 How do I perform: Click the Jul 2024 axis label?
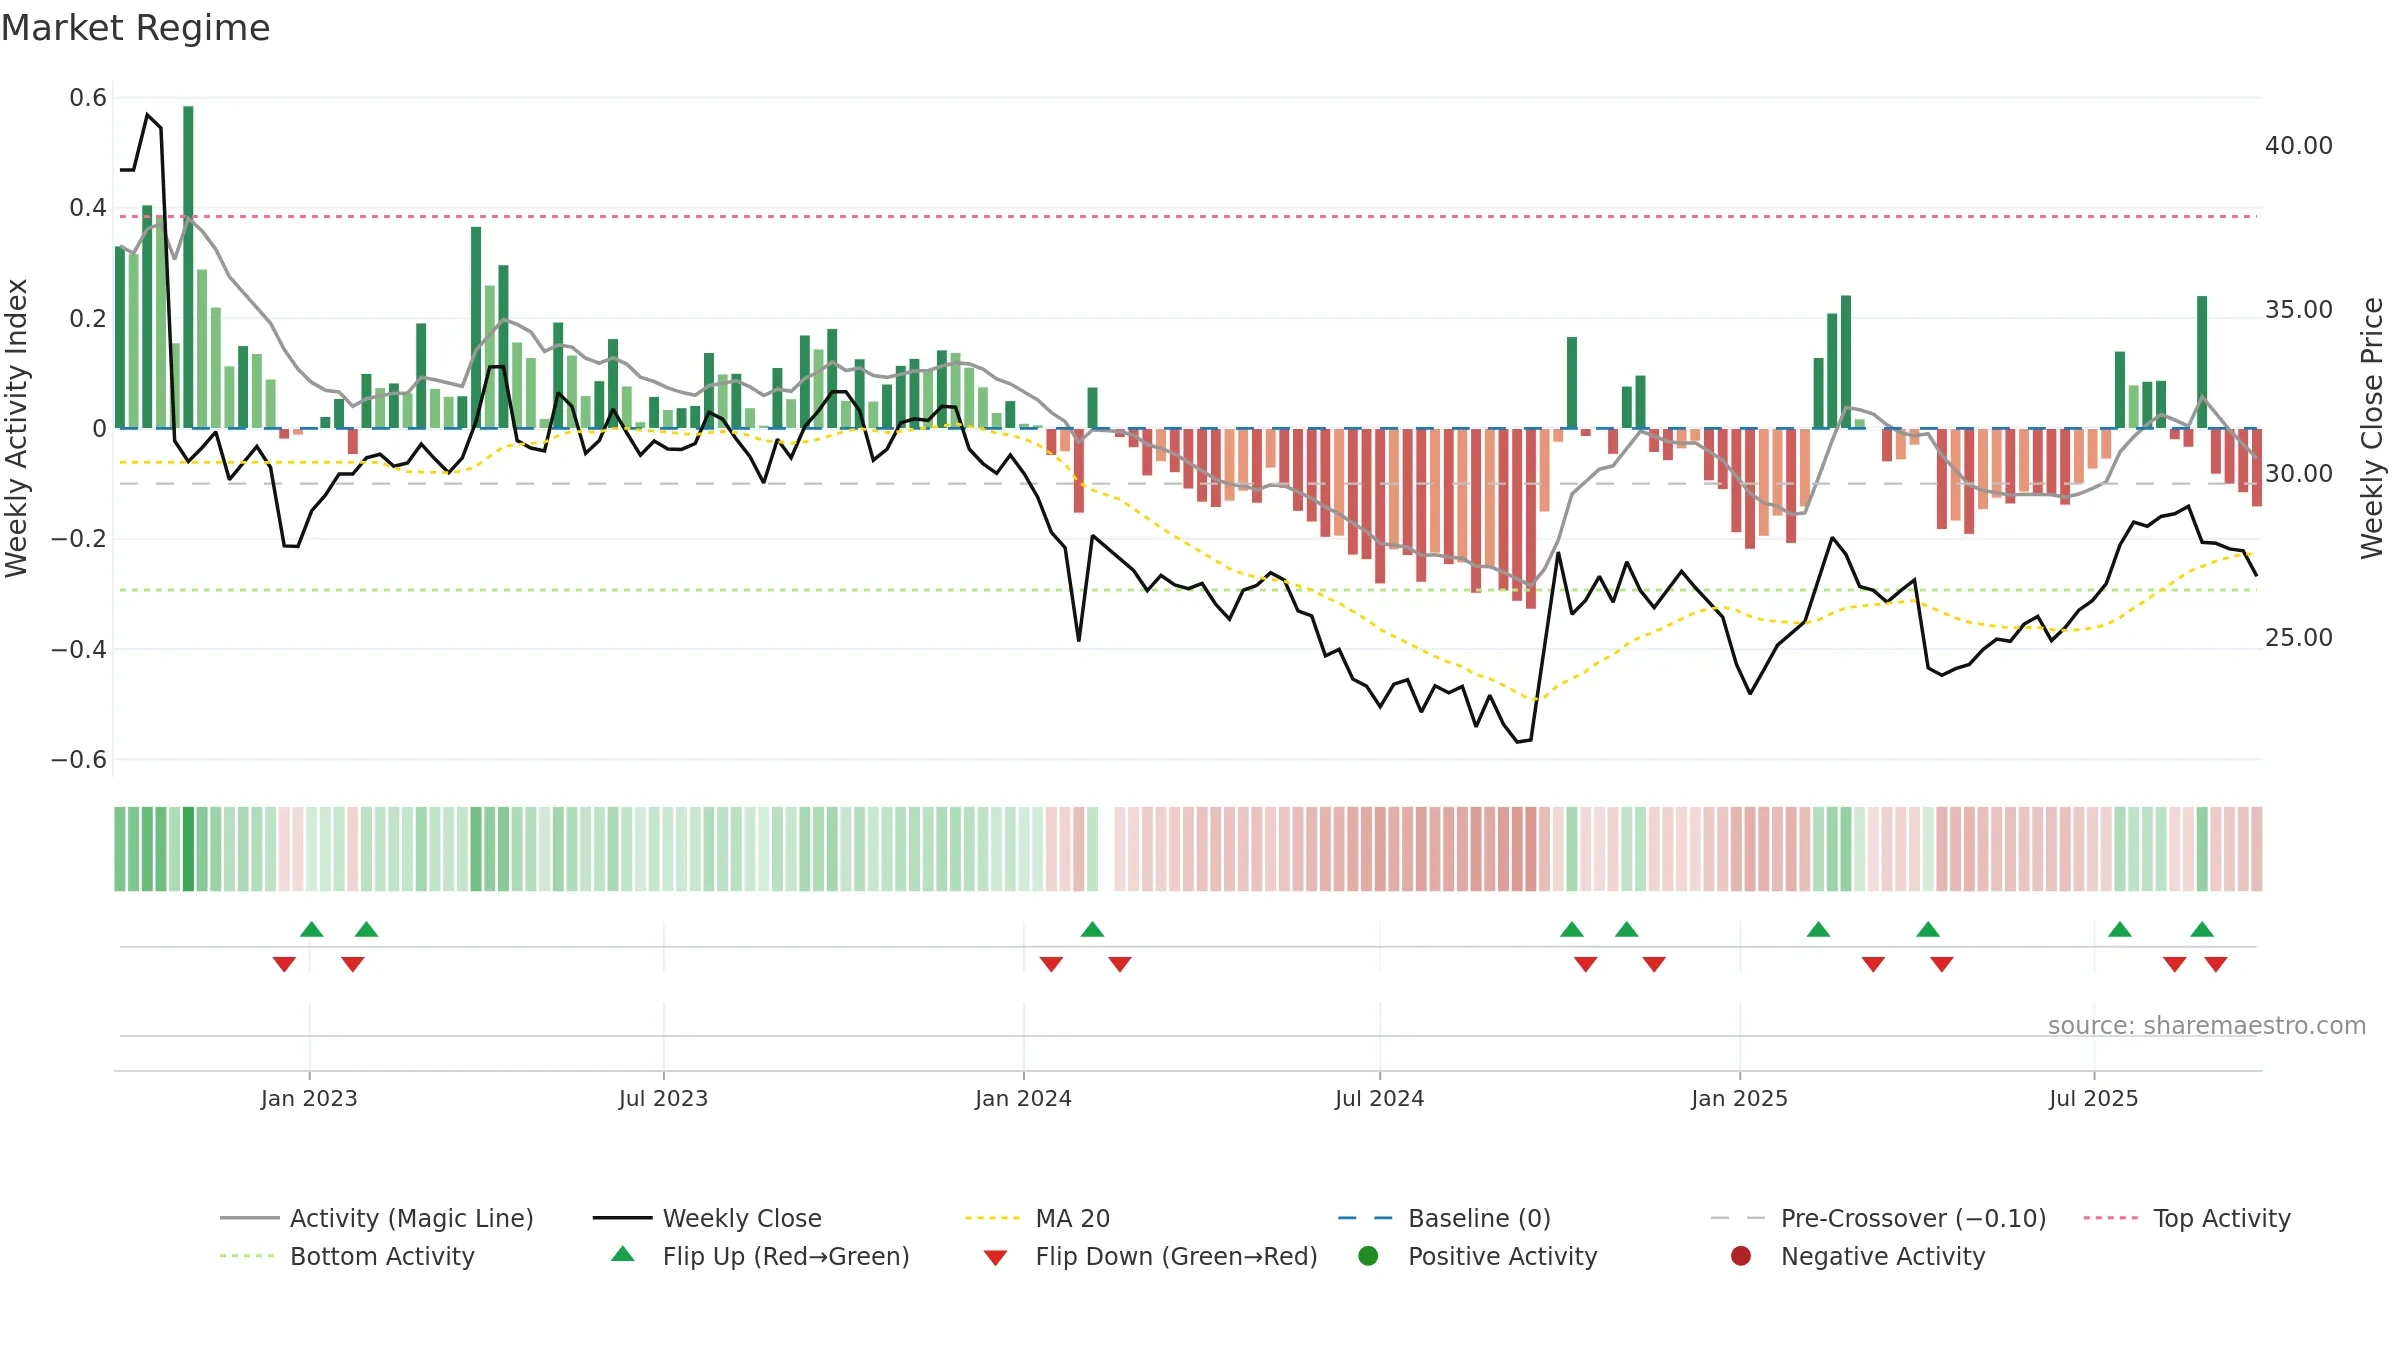tap(1379, 1098)
